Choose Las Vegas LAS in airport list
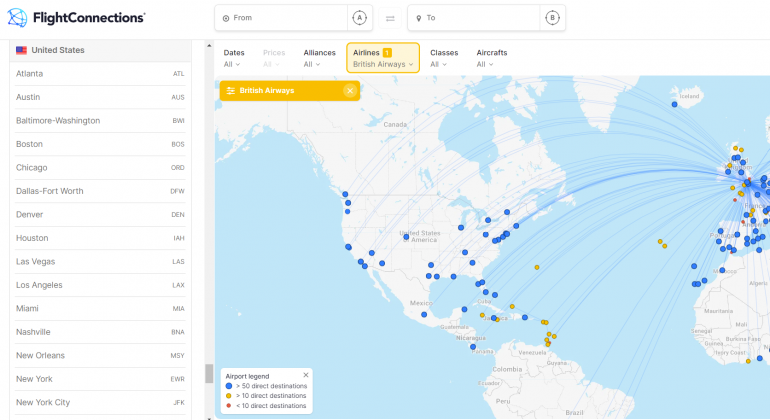Viewport: 770px width, 420px height. click(x=100, y=262)
